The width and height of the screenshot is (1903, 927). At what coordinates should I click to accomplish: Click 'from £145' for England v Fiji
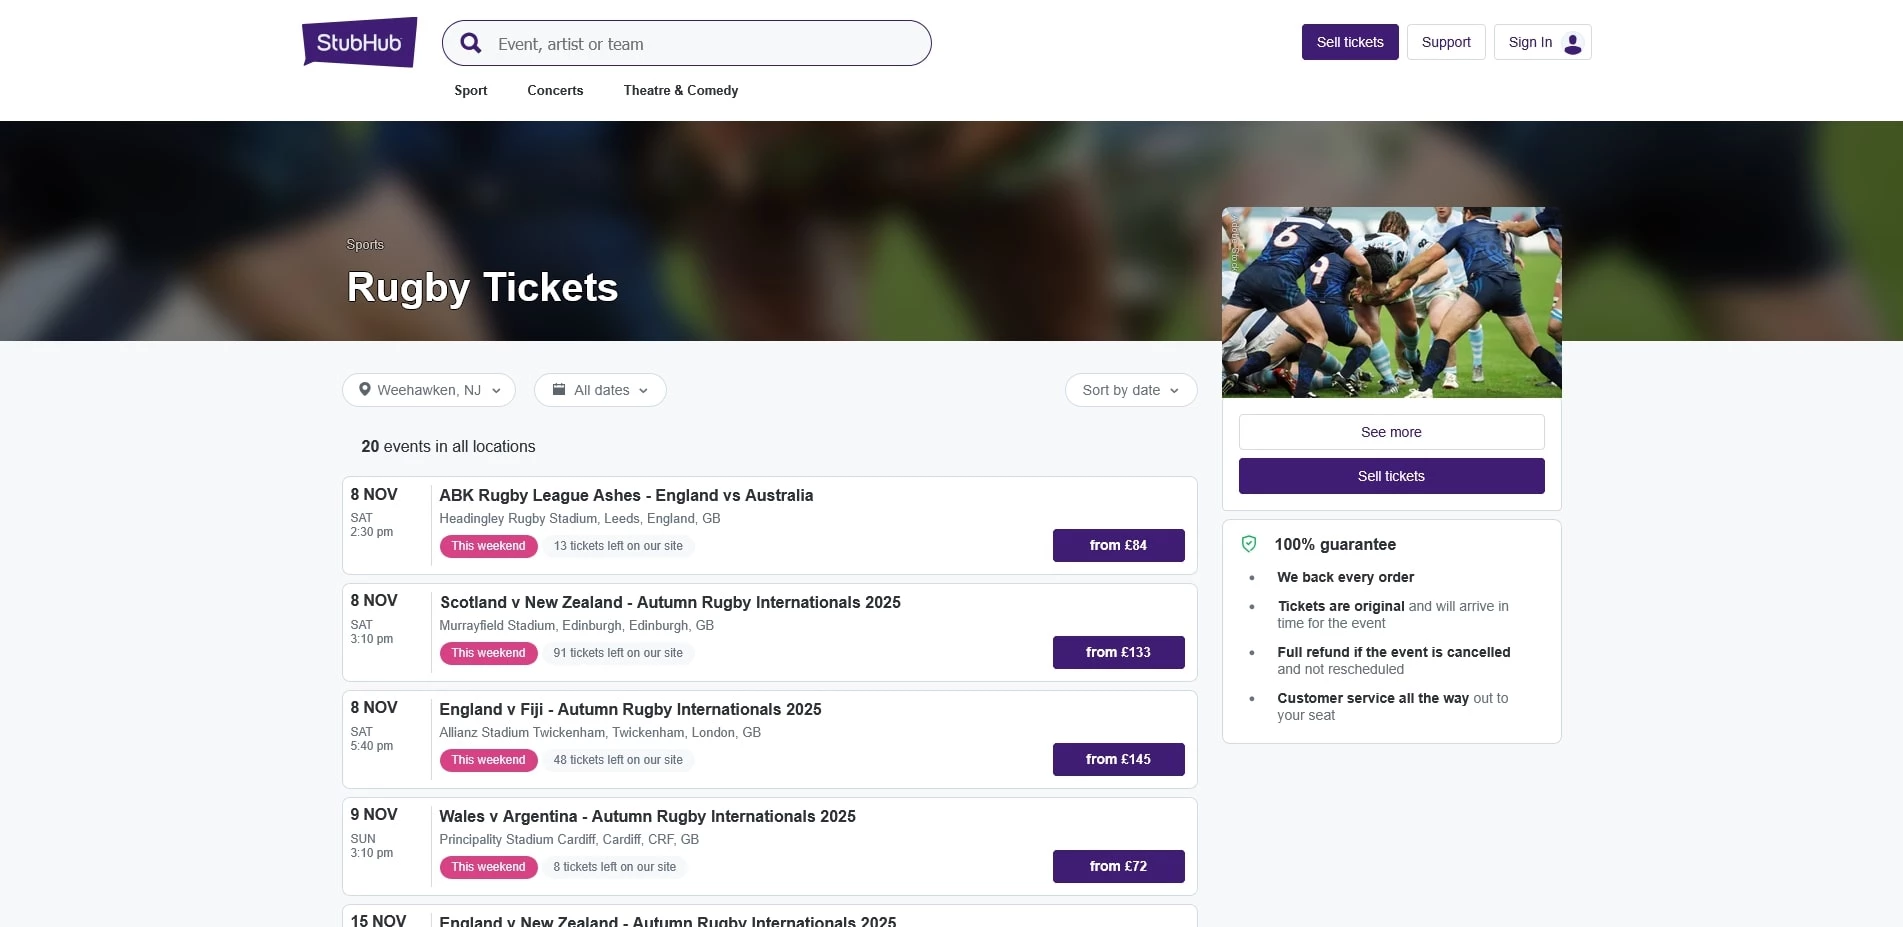pos(1118,759)
